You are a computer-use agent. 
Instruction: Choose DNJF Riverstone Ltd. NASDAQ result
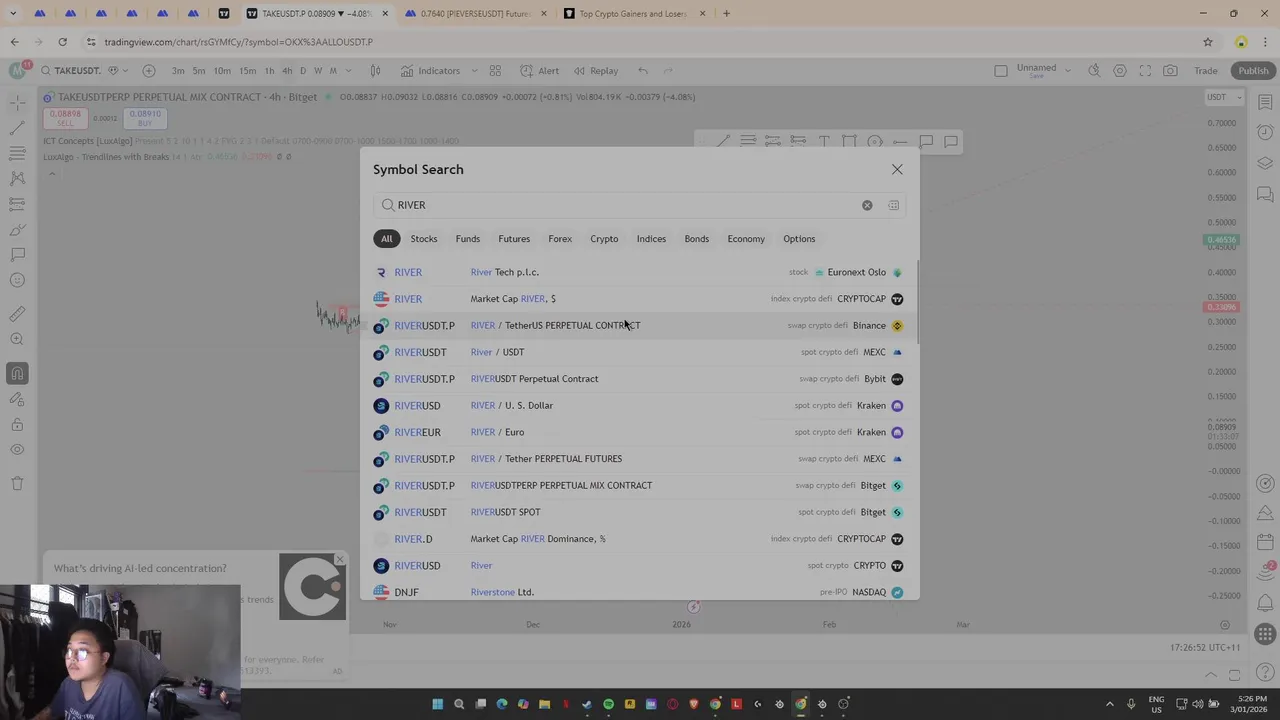(x=638, y=592)
